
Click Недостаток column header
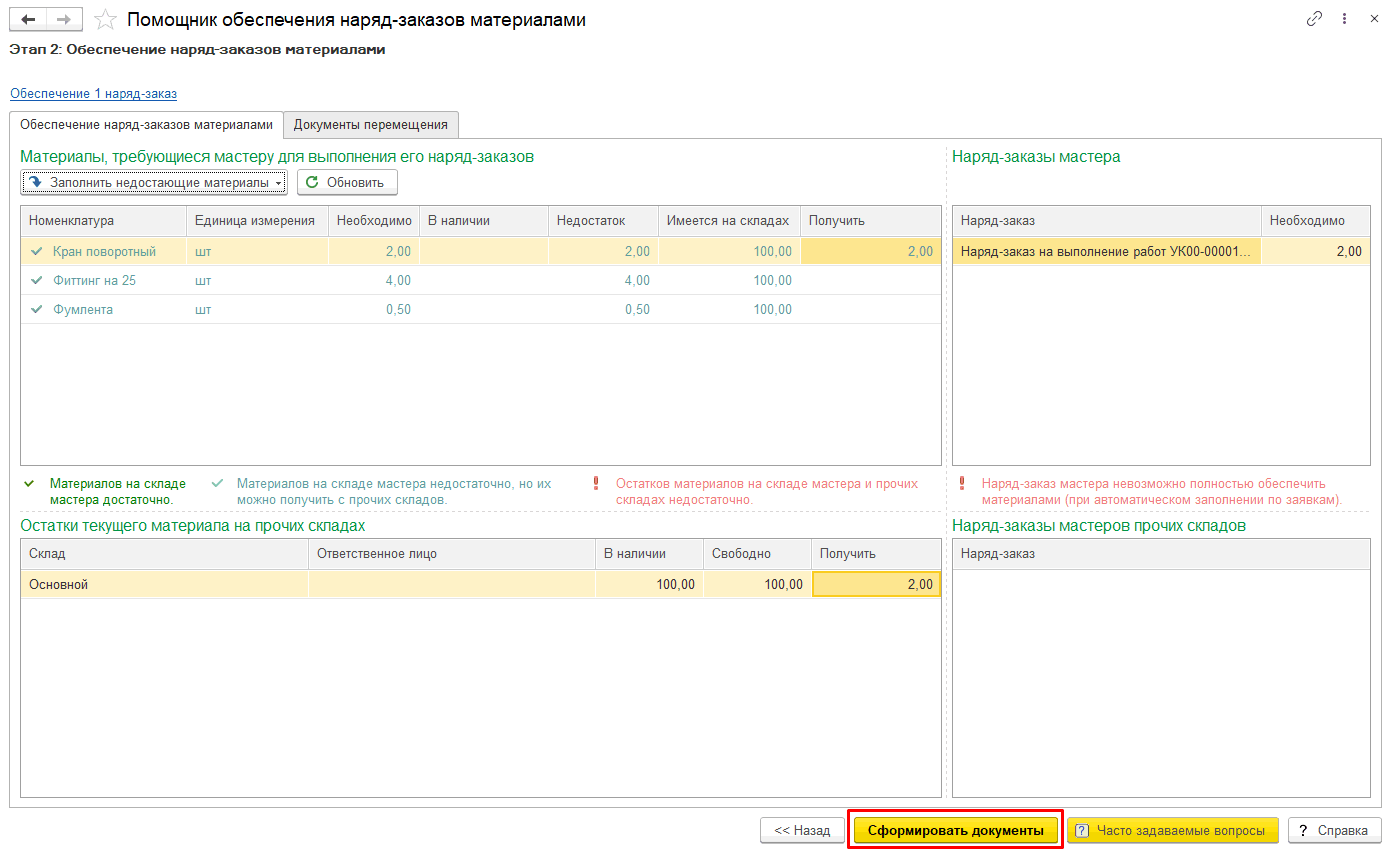pos(603,221)
